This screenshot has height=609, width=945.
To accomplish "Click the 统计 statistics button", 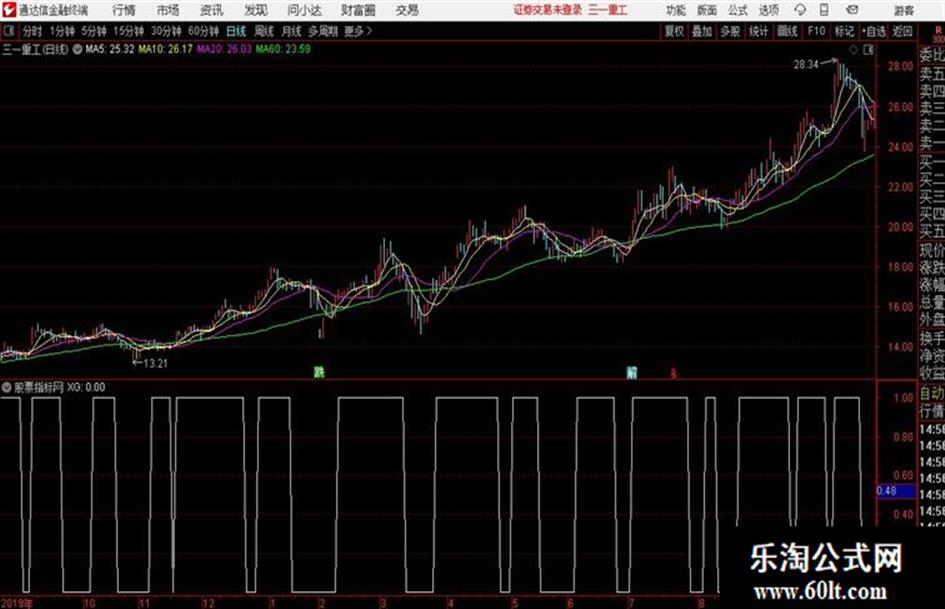I will pyautogui.click(x=758, y=31).
